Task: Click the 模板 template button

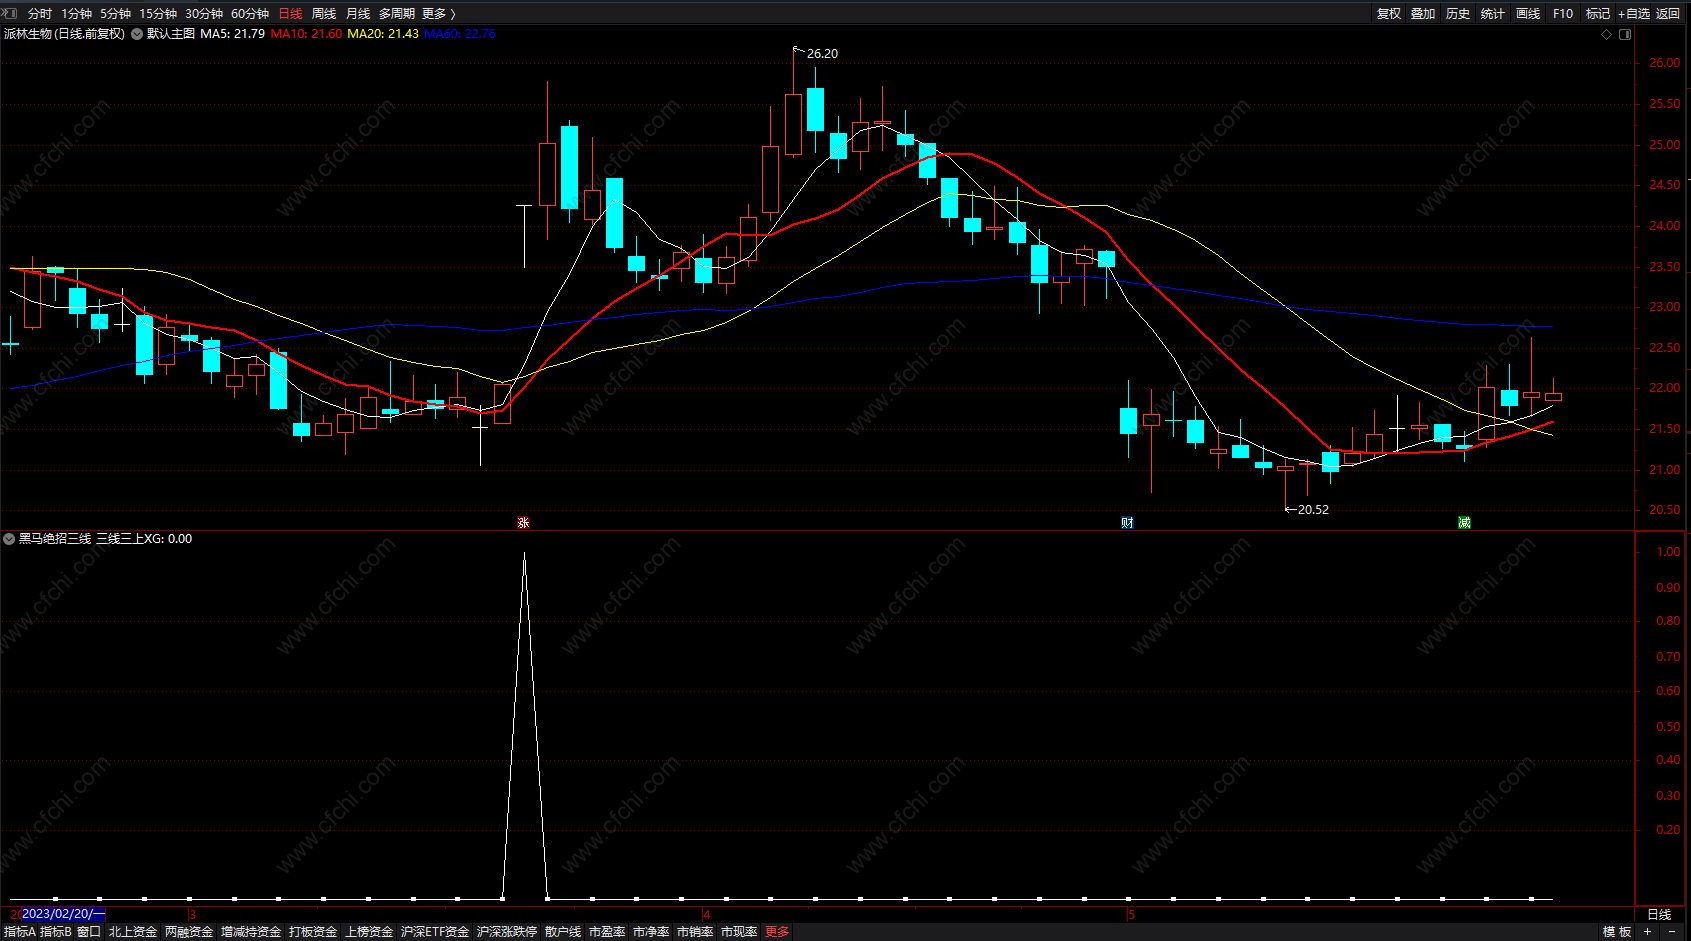Action: tap(1617, 932)
